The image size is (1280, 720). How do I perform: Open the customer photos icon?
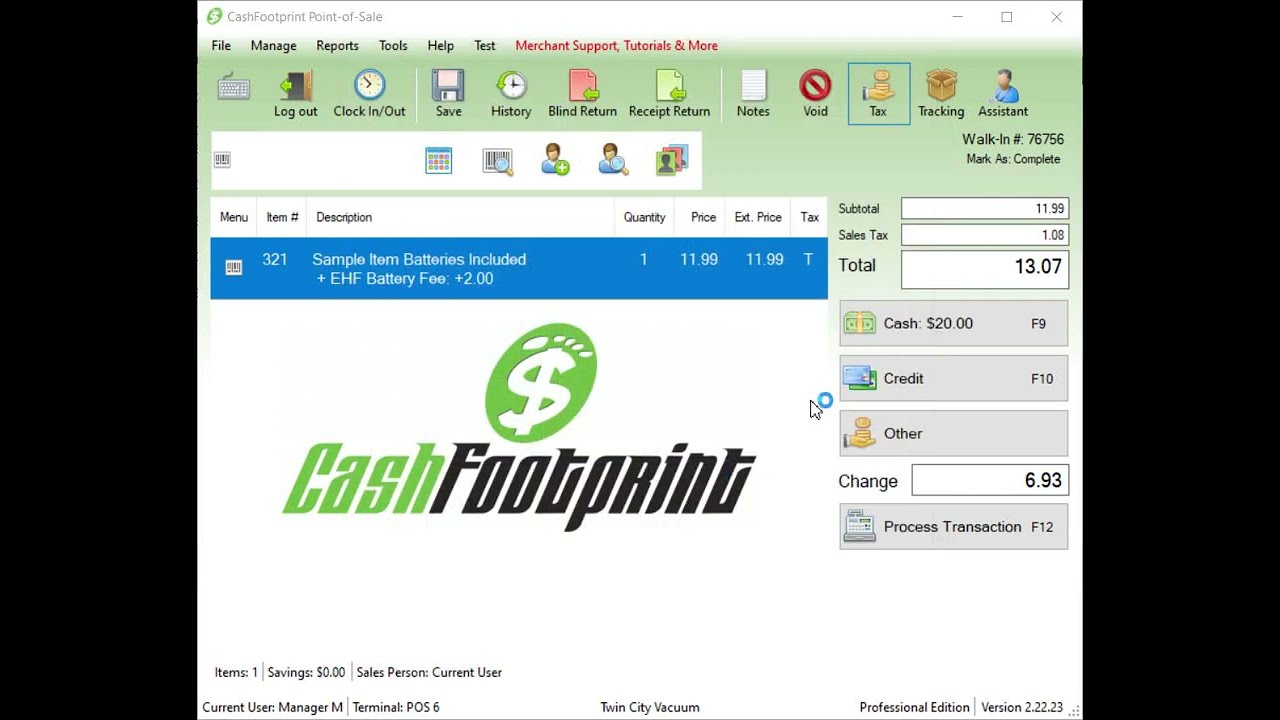(672, 160)
